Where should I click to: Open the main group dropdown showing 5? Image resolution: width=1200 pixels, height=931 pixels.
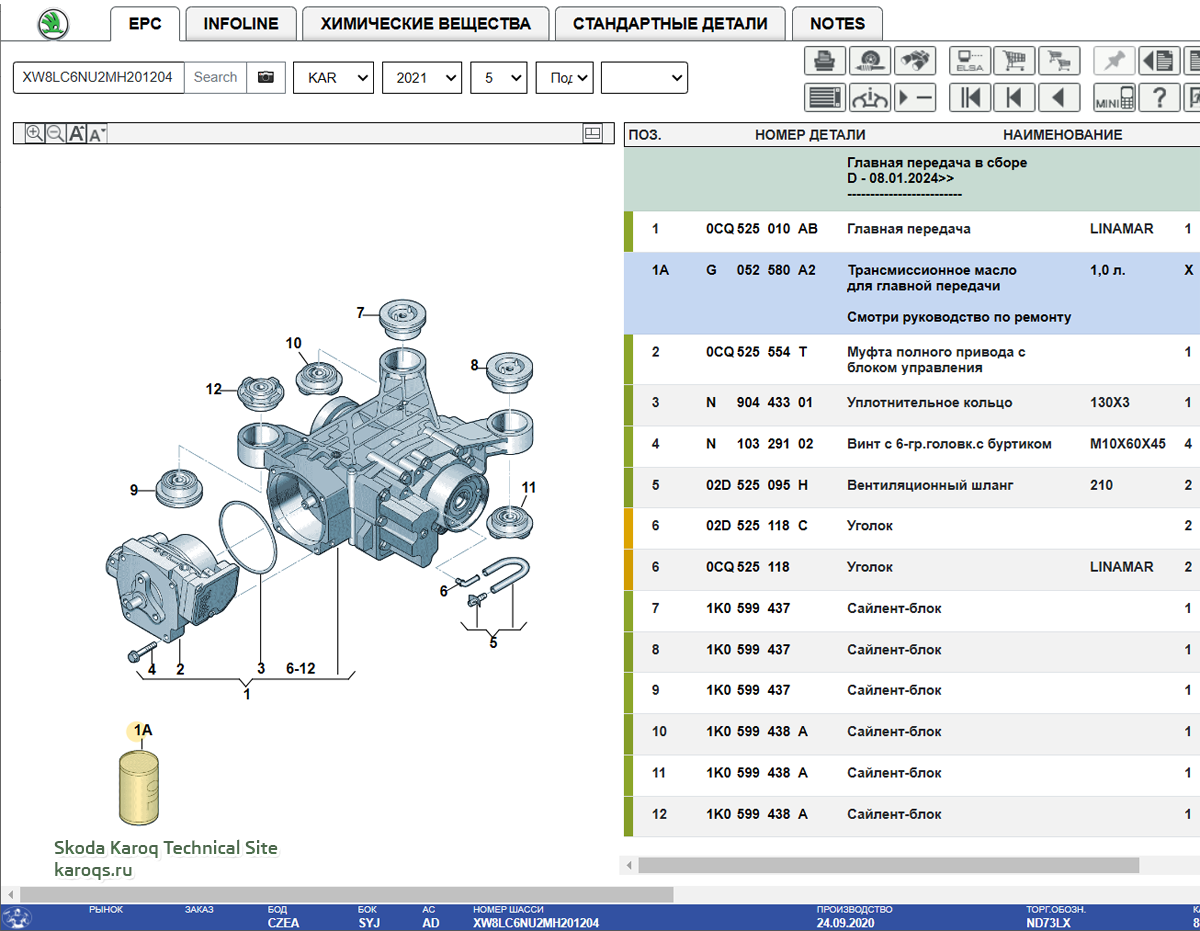(x=498, y=77)
